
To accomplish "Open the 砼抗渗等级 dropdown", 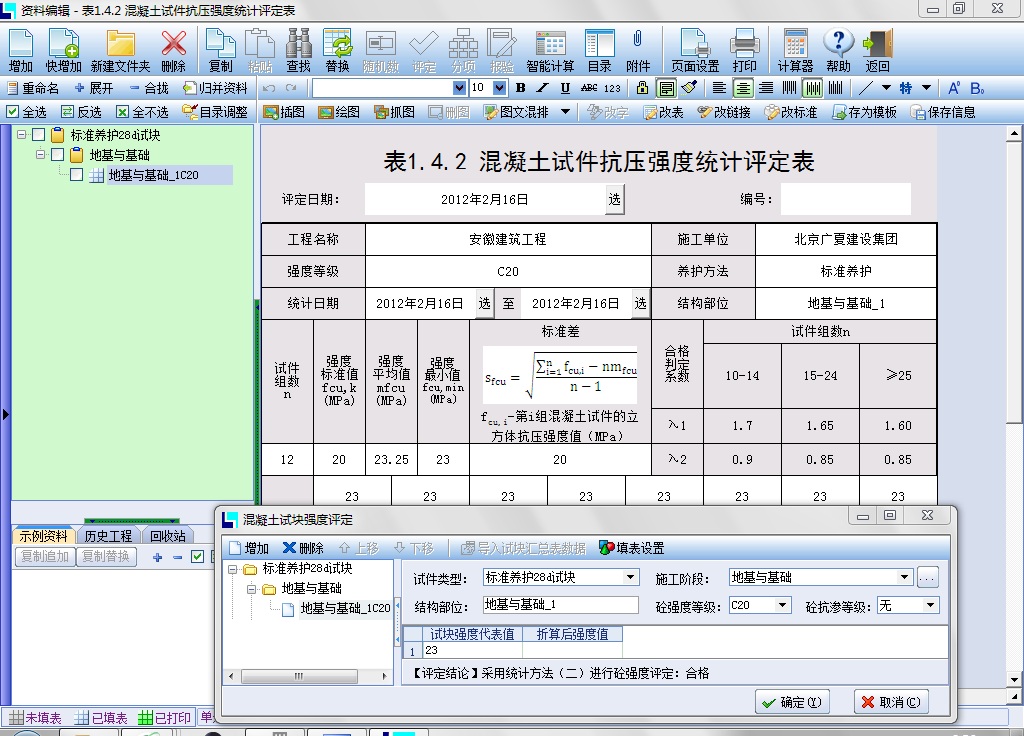I will 931,605.
